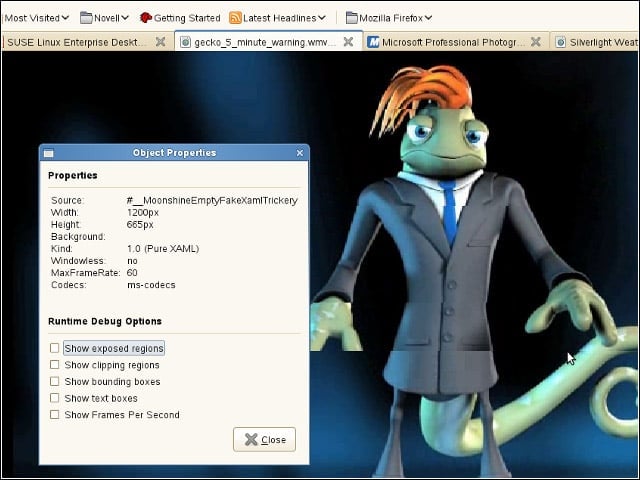640x480 pixels.
Task: Close the Object Properties dialog via title bar X
Action: click(300, 153)
